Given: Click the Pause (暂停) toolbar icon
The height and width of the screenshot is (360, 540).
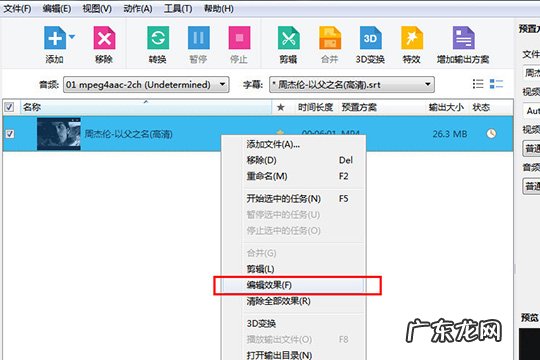Looking at the screenshot, I should click(198, 38).
